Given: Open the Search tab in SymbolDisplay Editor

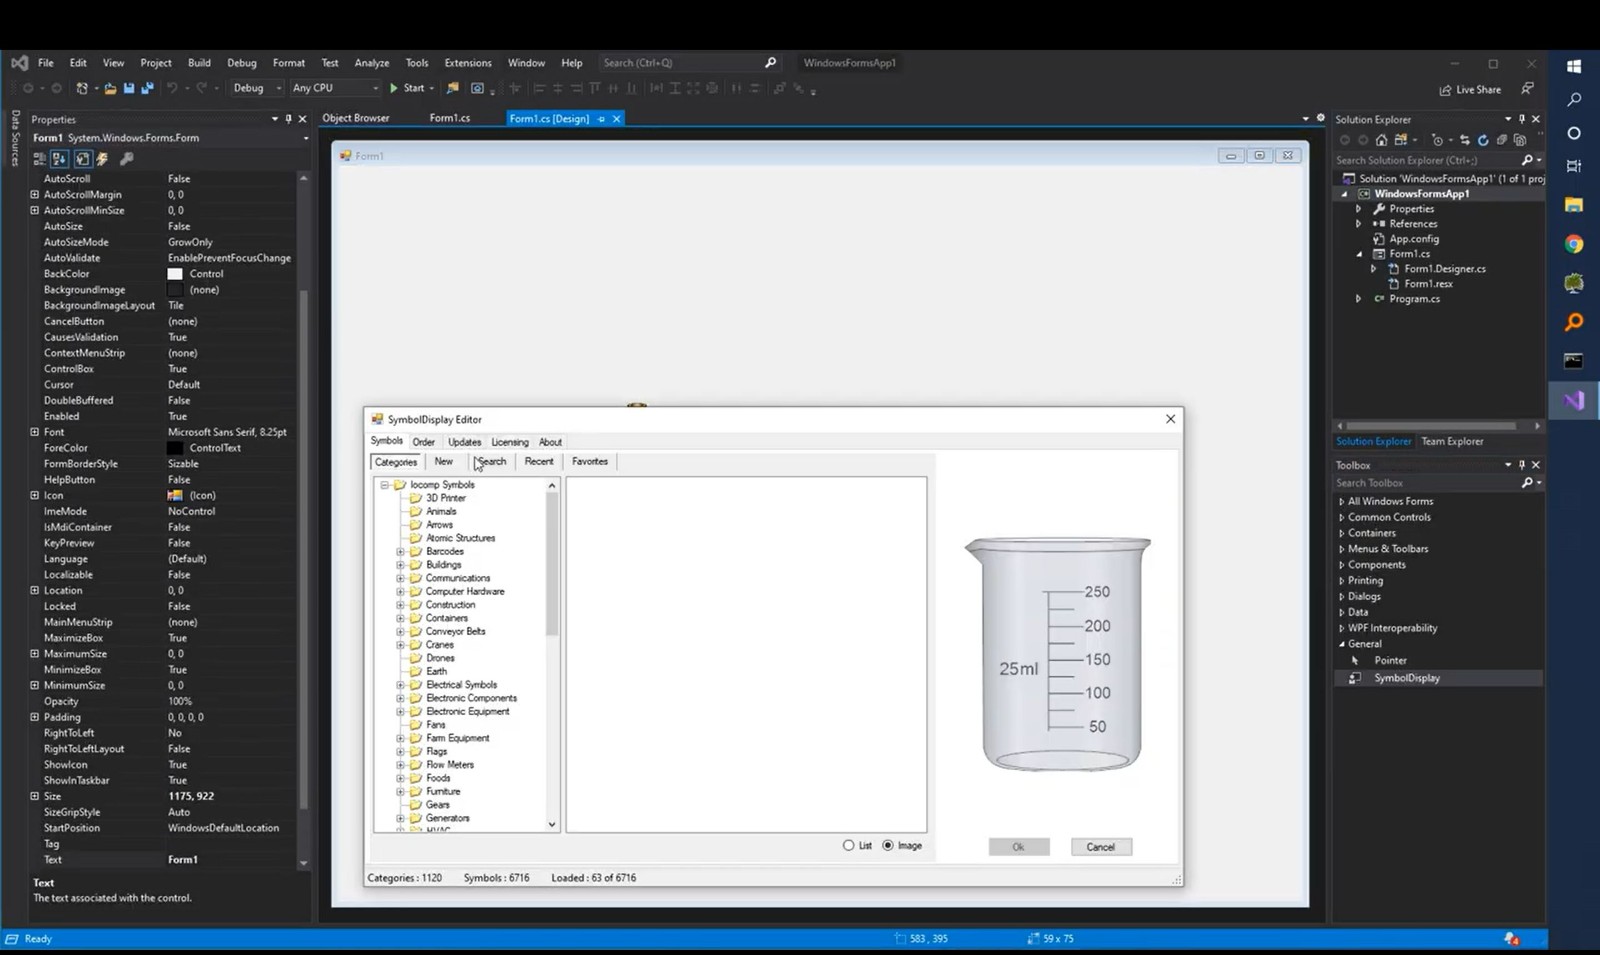Looking at the screenshot, I should click(491, 462).
